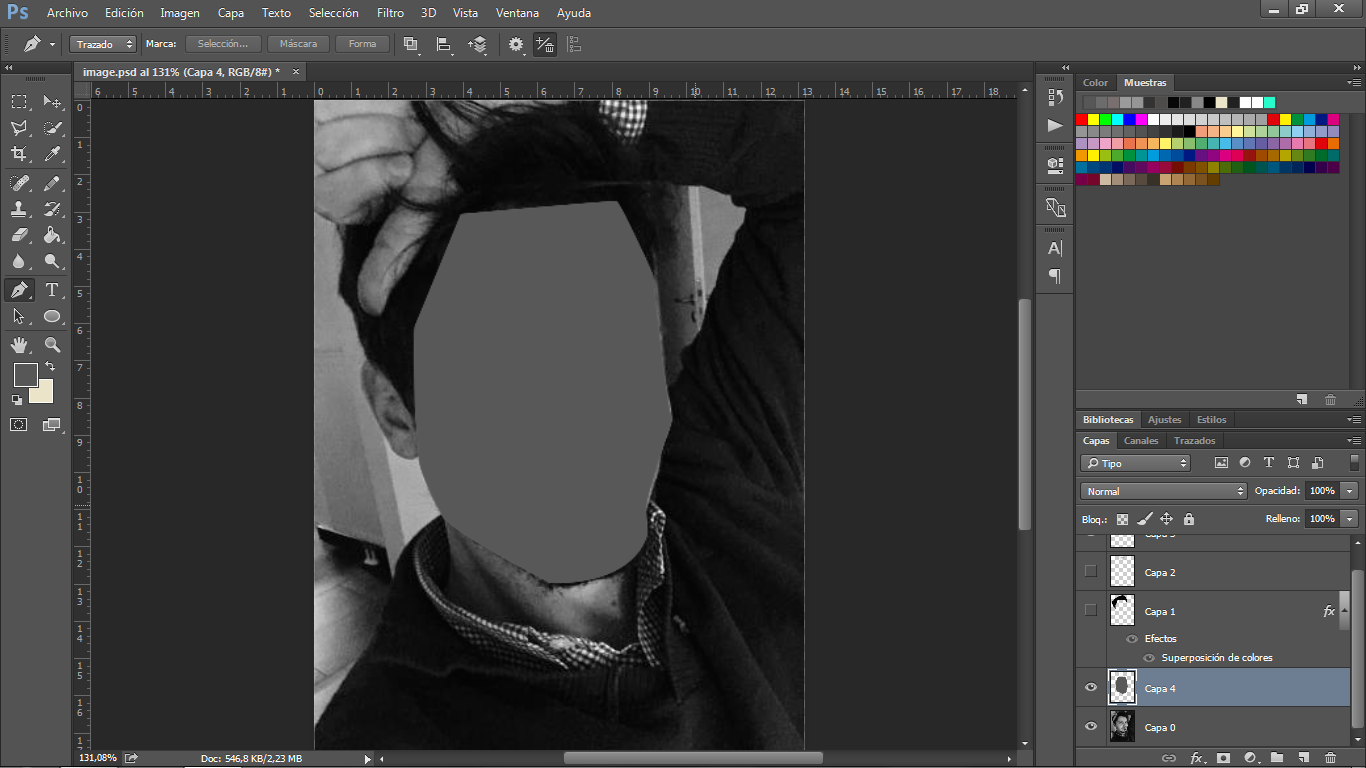
Task: Open the Filtro menu
Action: tap(391, 13)
